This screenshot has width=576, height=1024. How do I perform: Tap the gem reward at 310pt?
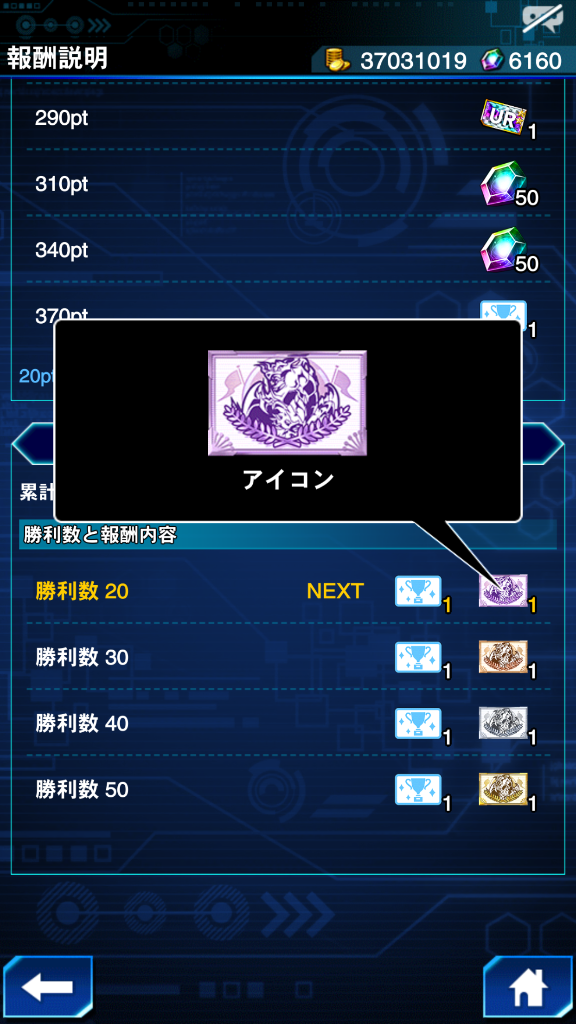point(503,184)
